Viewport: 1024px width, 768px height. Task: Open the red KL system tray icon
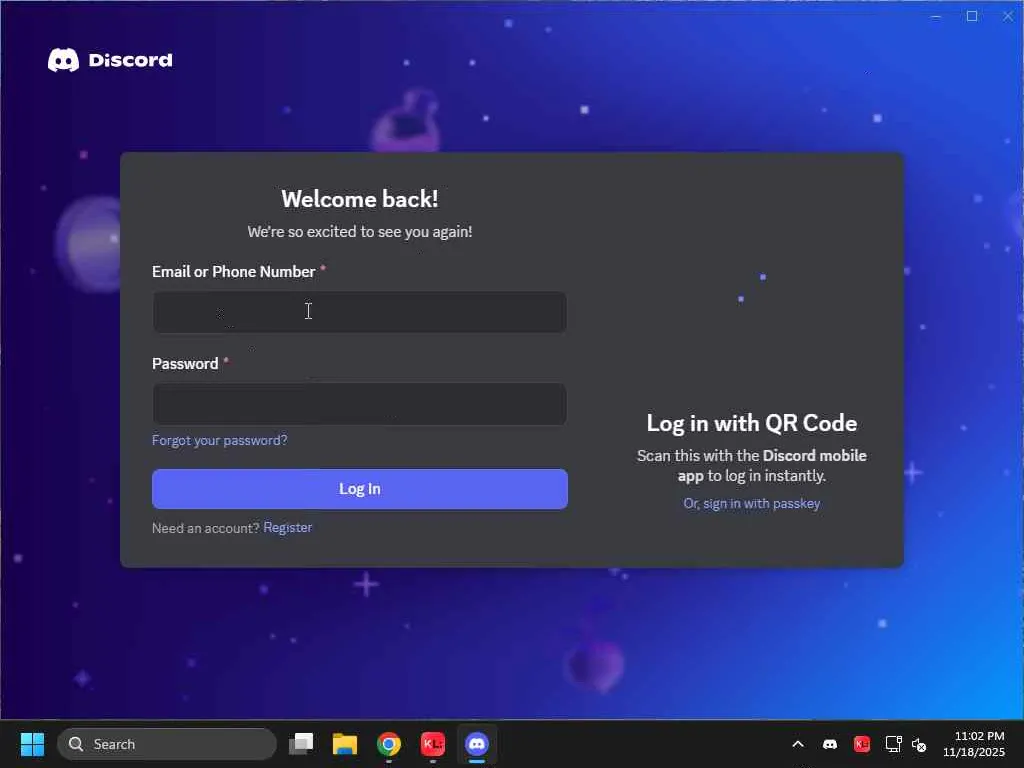point(861,744)
